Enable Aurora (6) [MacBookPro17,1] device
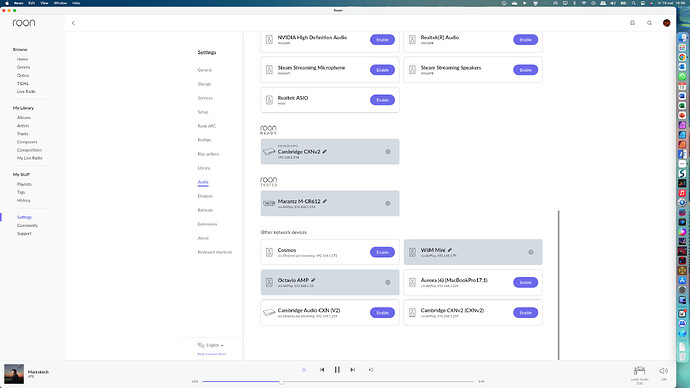Viewport: 690px width, 388px height. 525,282
